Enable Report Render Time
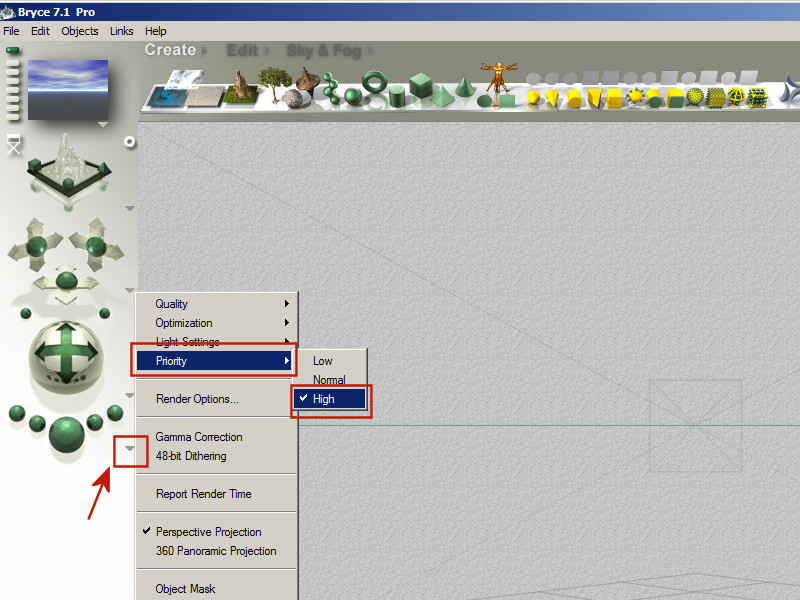Image resolution: width=800 pixels, height=600 pixels. pyautogui.click(x=216, y=494)
